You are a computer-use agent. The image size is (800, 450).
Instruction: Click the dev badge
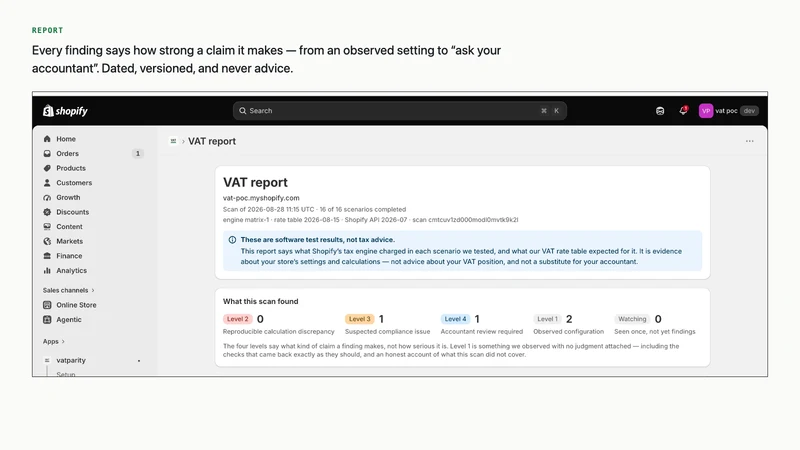pos(749,111)
